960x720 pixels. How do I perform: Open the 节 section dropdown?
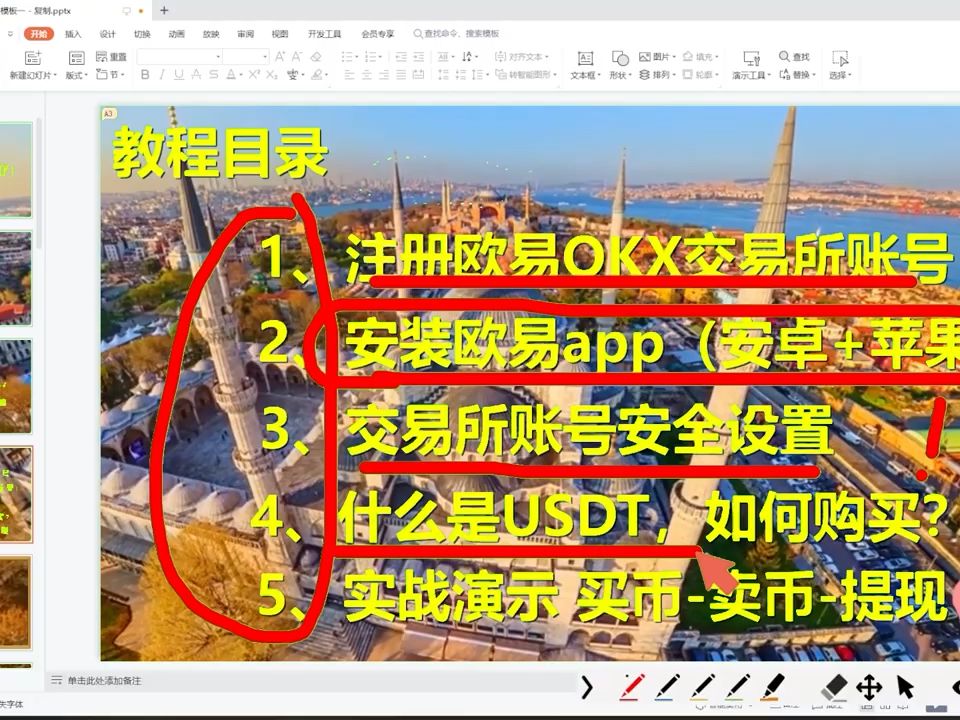coord(111,75)
